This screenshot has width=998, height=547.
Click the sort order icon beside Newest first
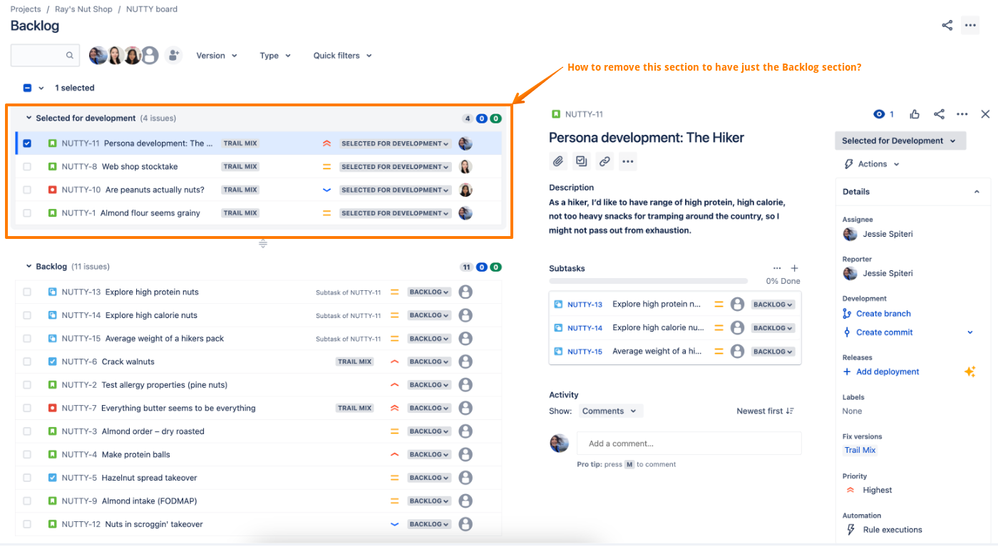790,411
